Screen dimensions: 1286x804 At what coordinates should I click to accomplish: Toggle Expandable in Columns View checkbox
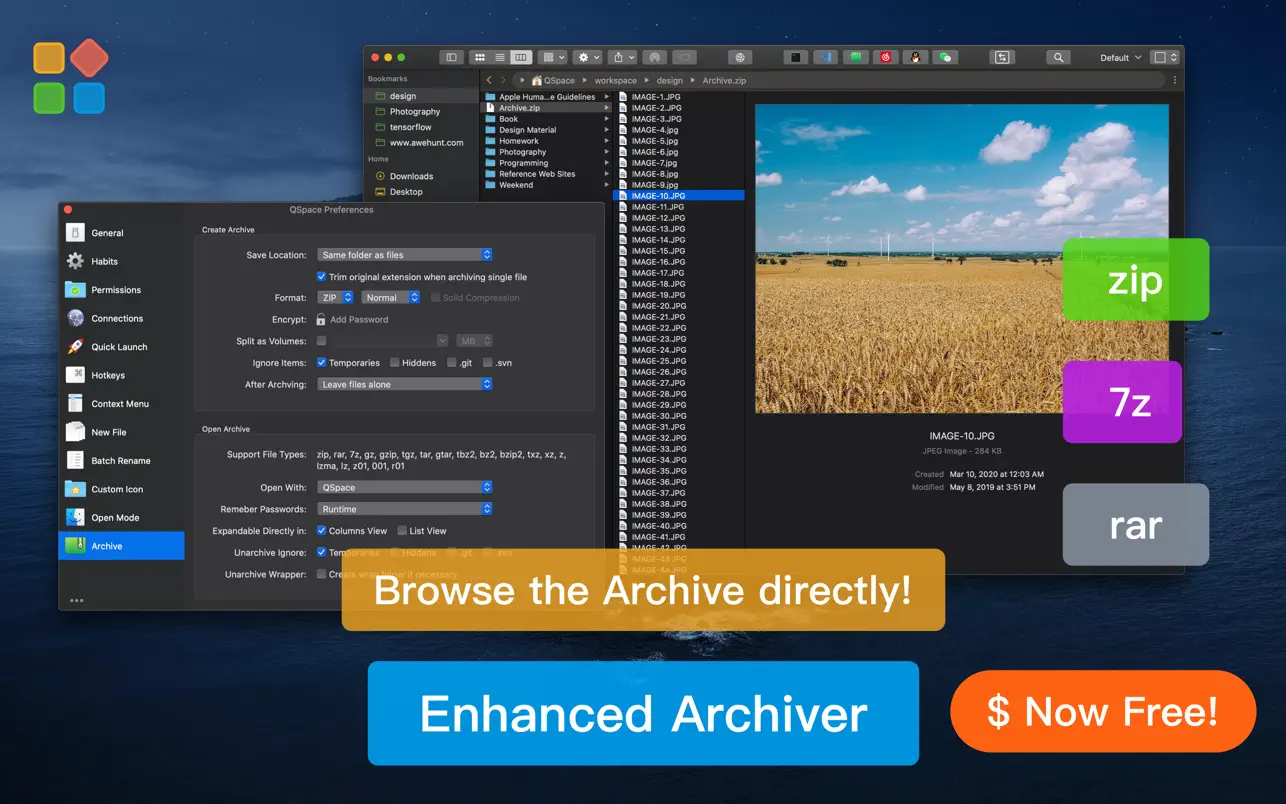tap(322, 531)
